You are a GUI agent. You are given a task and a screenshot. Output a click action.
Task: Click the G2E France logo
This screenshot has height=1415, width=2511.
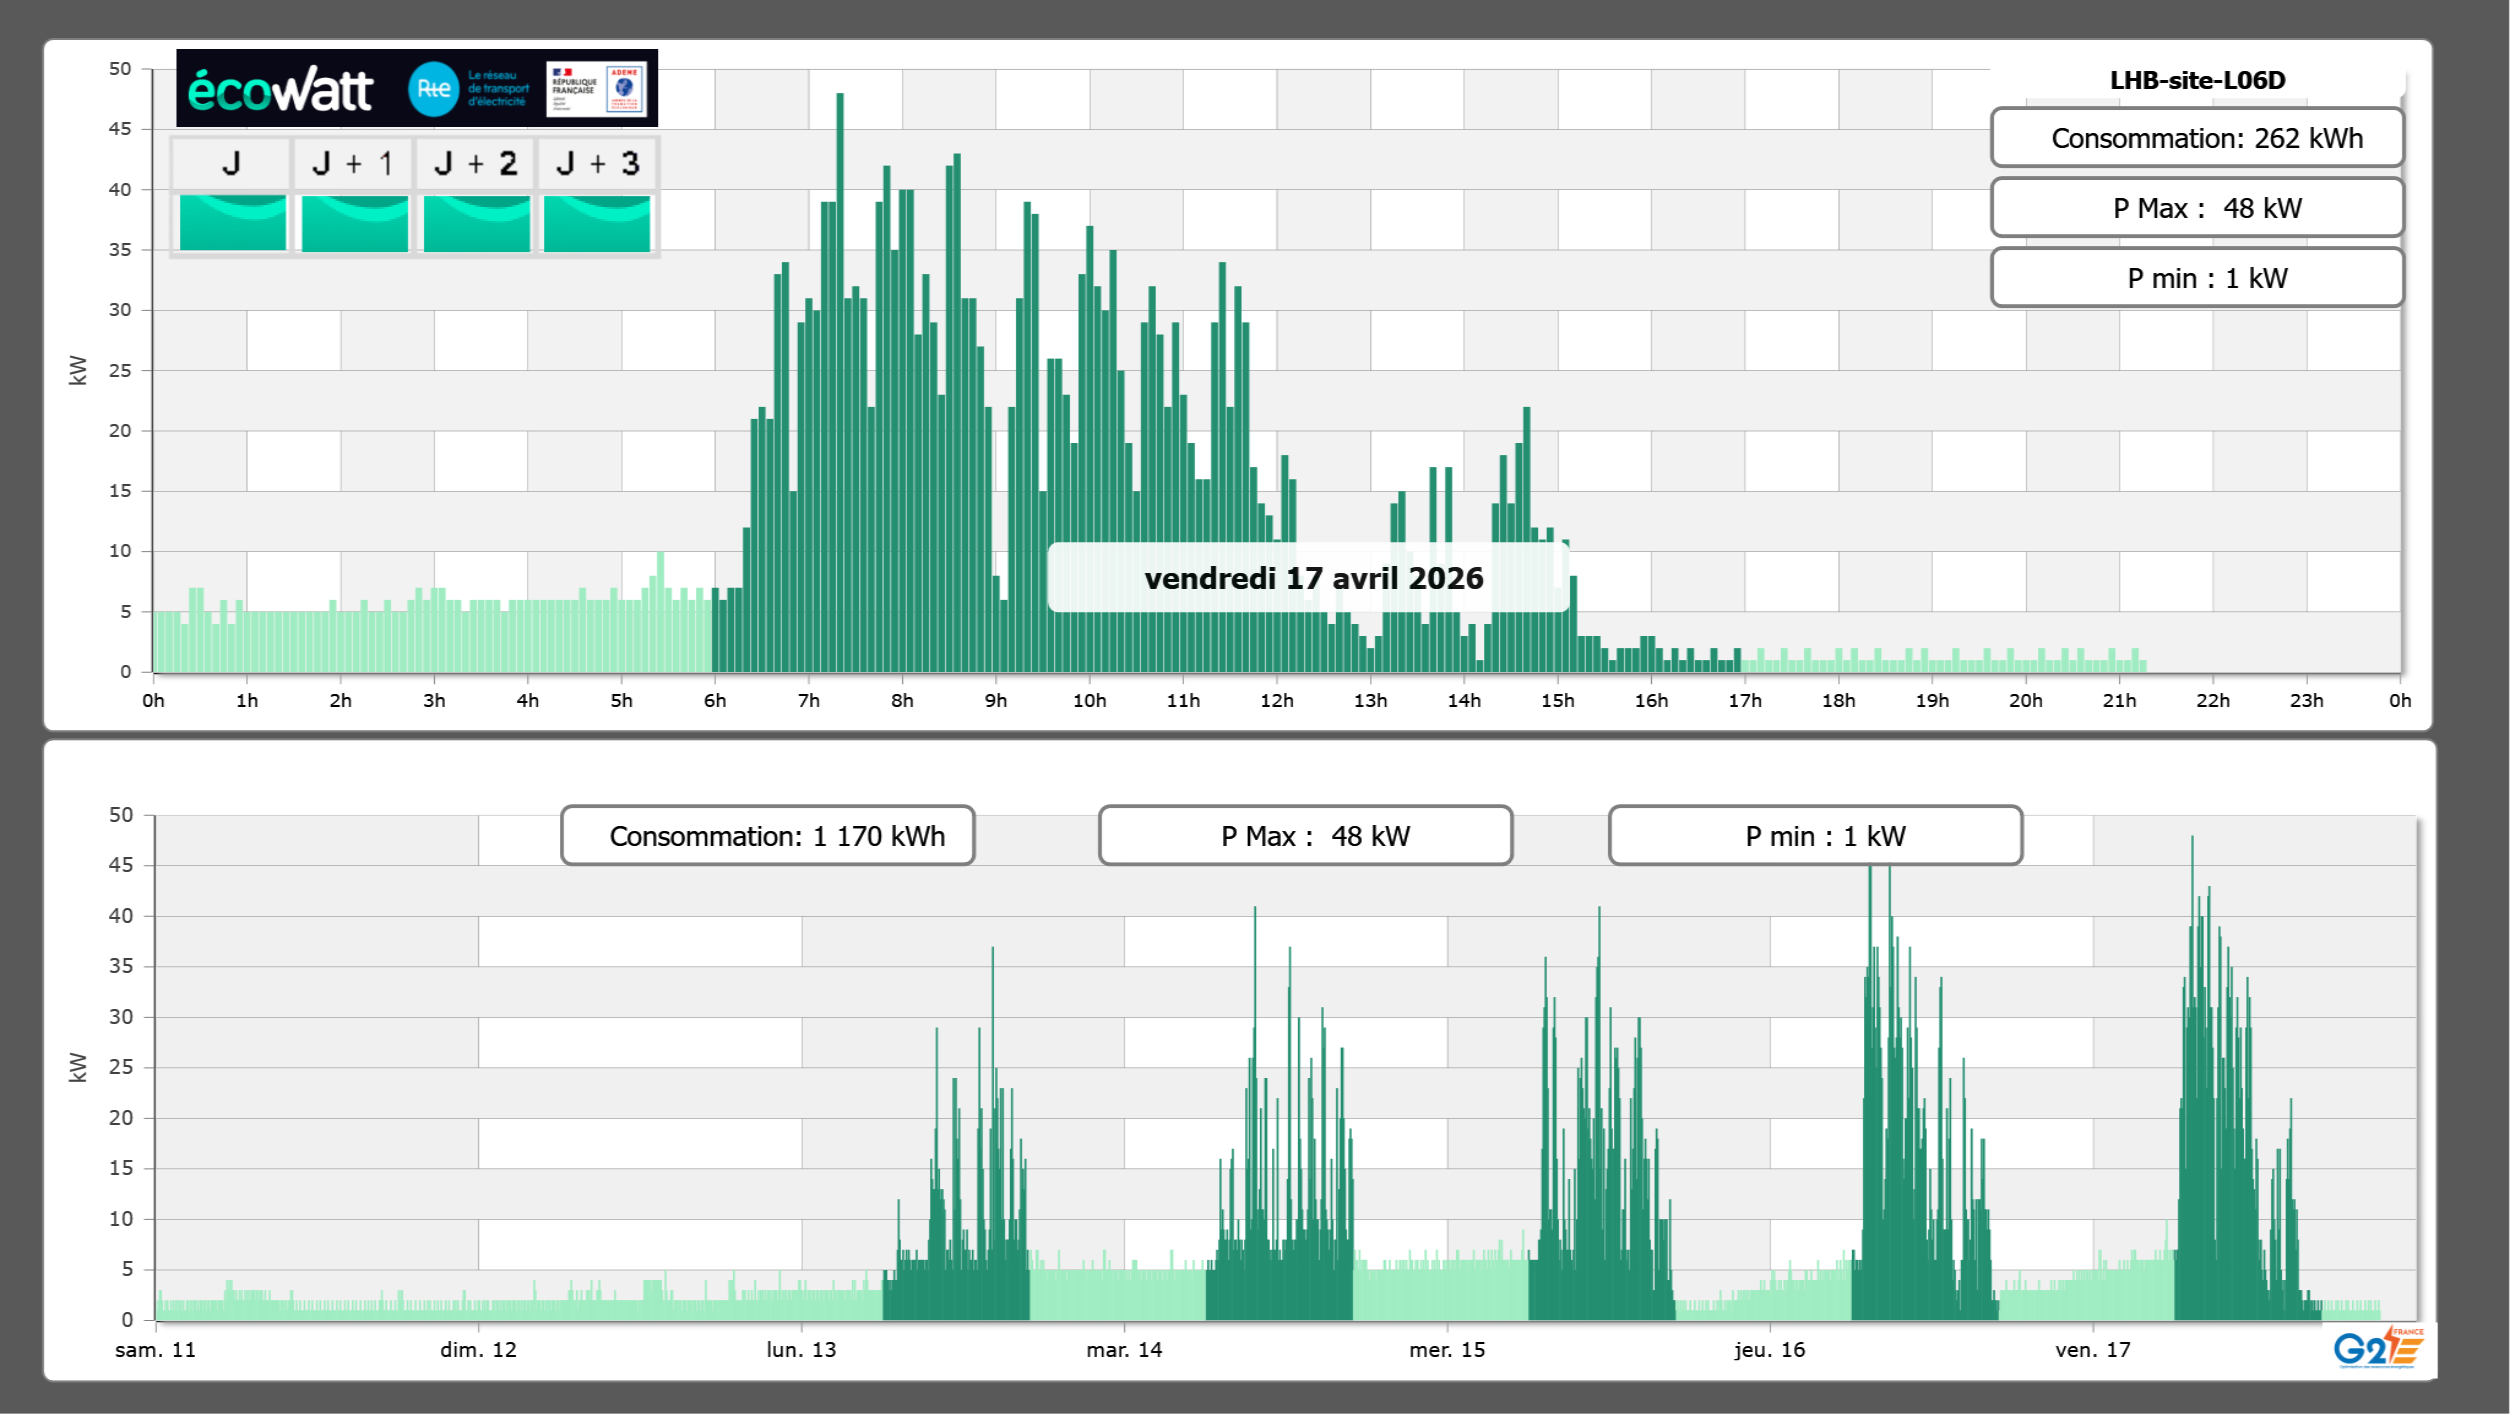point(2378,1349)
